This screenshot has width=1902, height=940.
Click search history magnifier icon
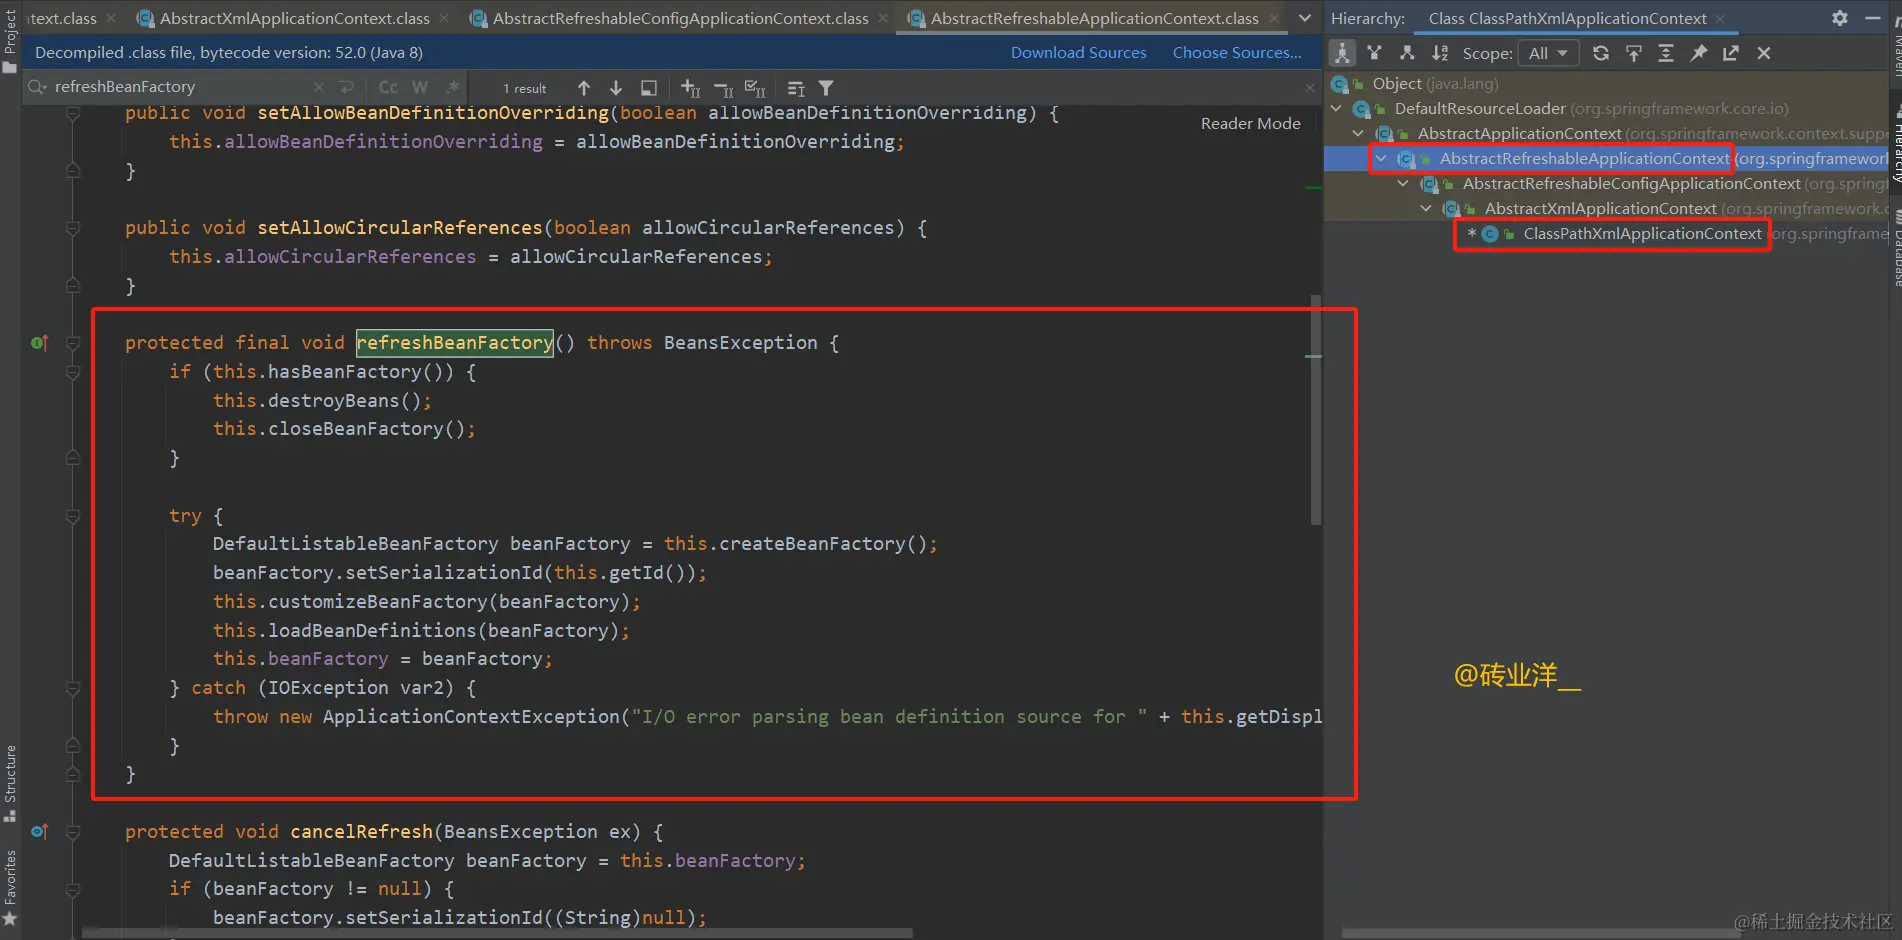pyautogui.click(x=38, y=87)
